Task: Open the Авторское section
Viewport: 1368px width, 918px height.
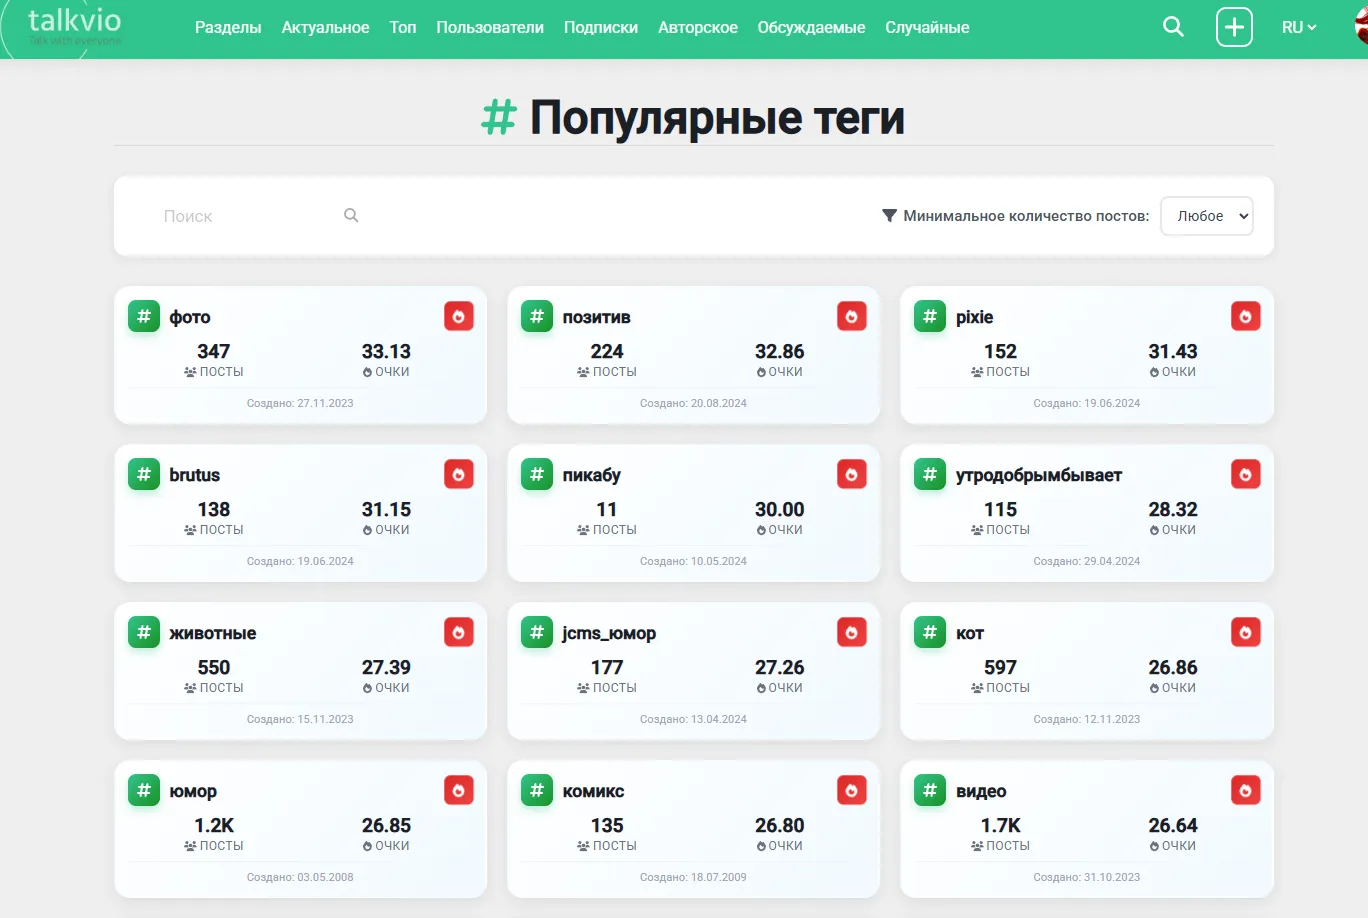Action: [x=698, y=27]
